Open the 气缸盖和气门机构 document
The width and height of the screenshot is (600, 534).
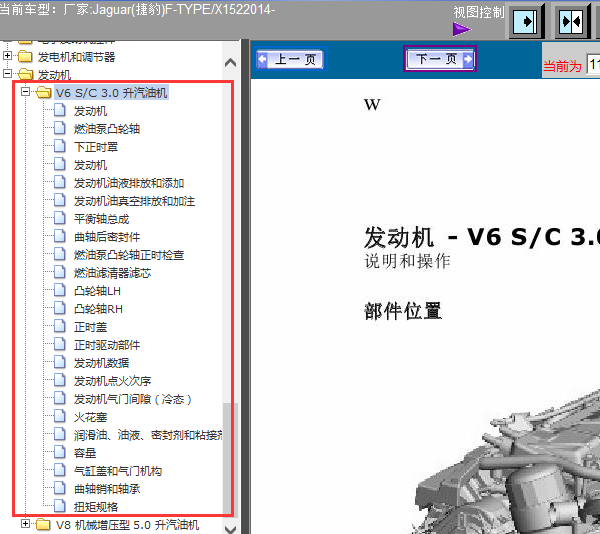pyautogui.click(x=118, y=471)
